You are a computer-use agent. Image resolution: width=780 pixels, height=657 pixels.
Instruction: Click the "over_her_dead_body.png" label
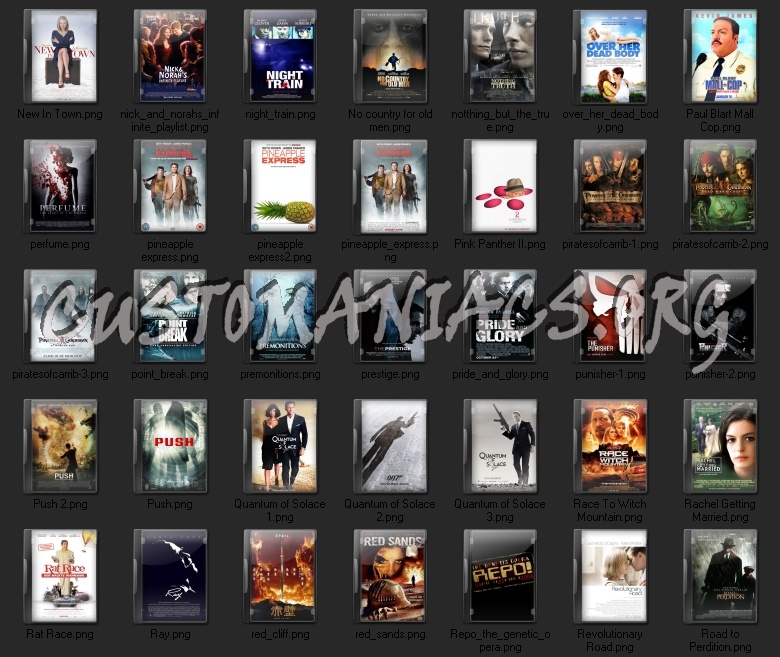point(610,120)
